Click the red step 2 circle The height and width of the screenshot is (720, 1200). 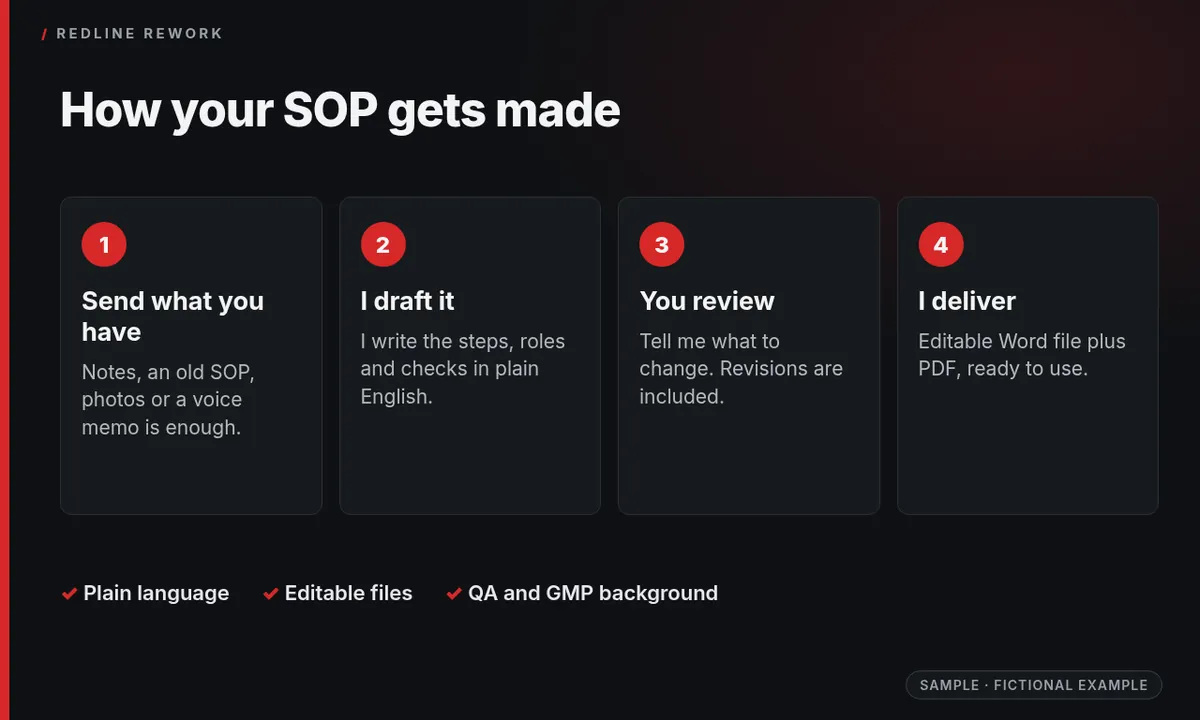383,244
